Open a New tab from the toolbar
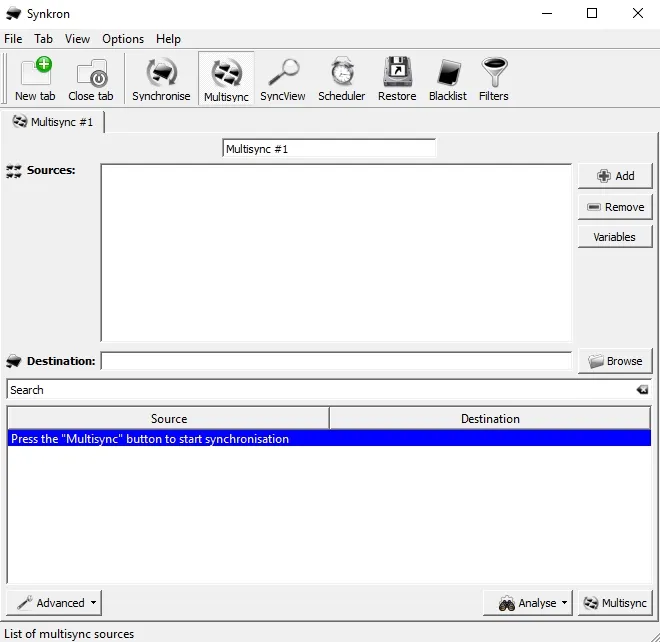 tap(35, 79)
